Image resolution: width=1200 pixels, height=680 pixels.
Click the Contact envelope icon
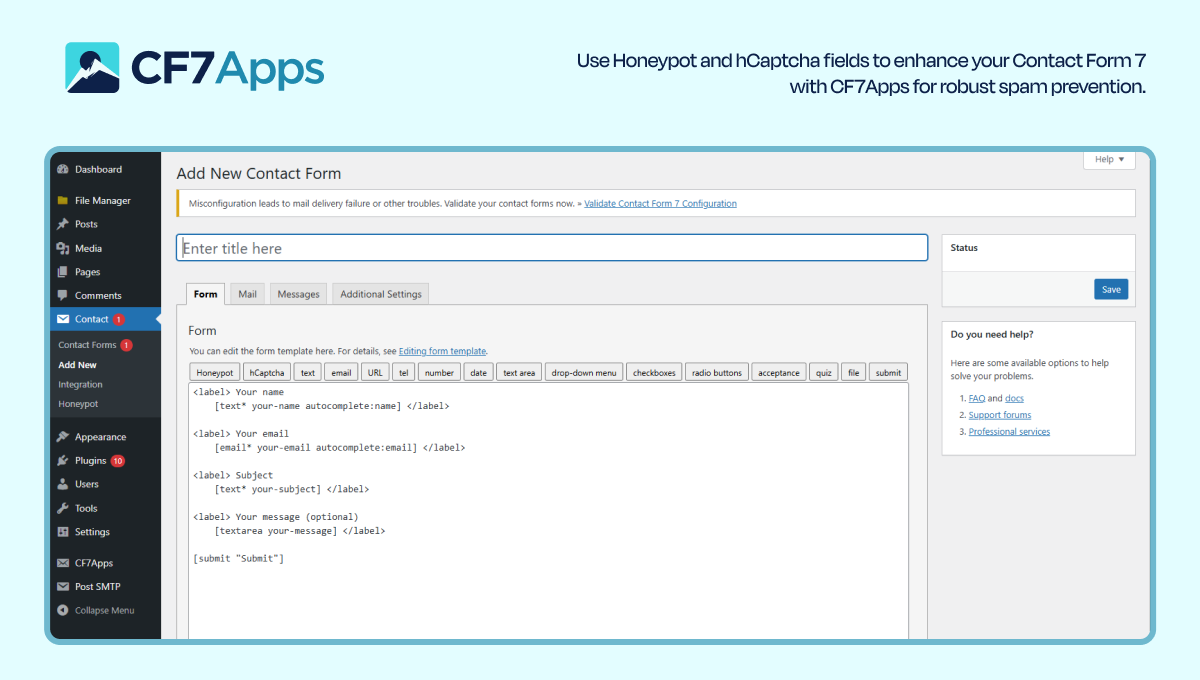point(63,319)
